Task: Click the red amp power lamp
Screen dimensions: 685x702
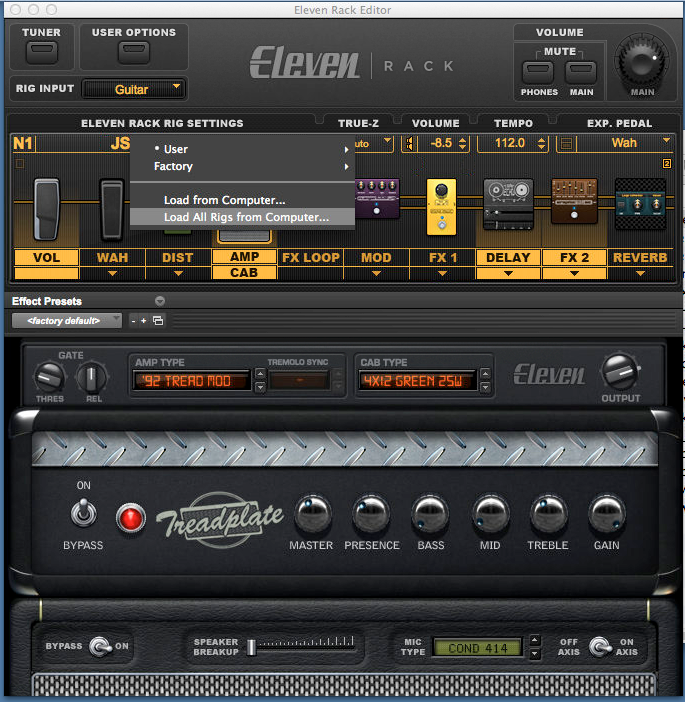Action: [131, 518]
